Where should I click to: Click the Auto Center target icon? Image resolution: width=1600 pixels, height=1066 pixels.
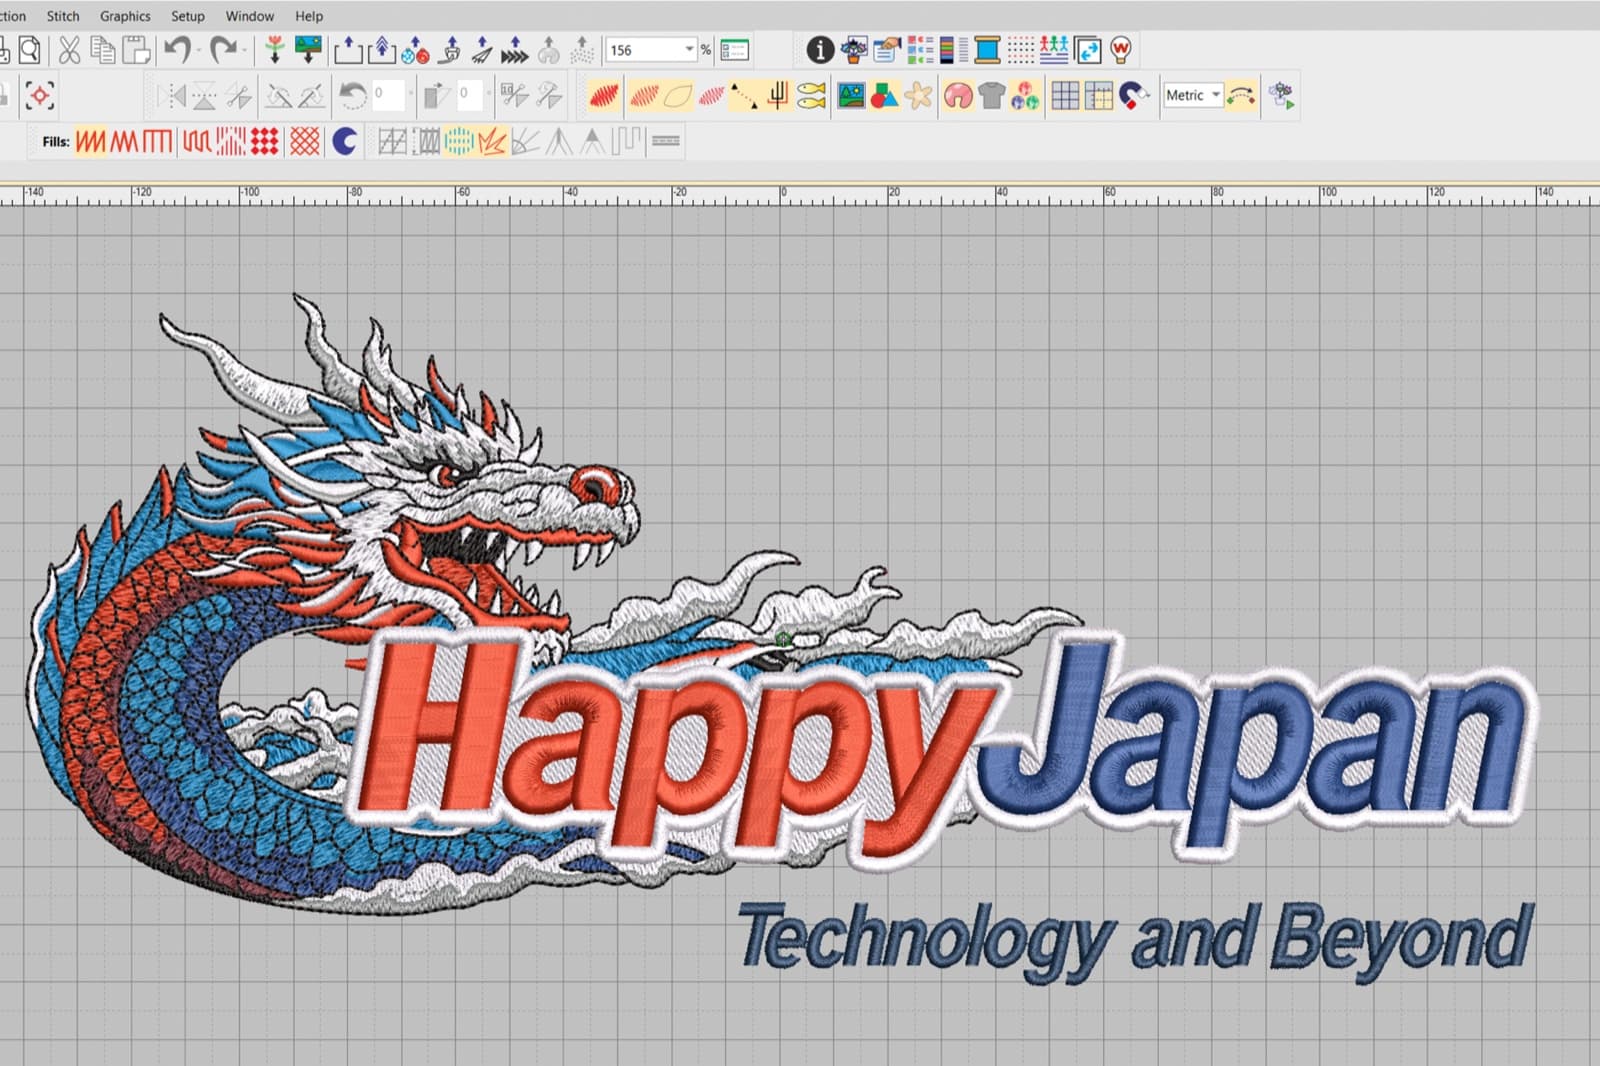39,96
